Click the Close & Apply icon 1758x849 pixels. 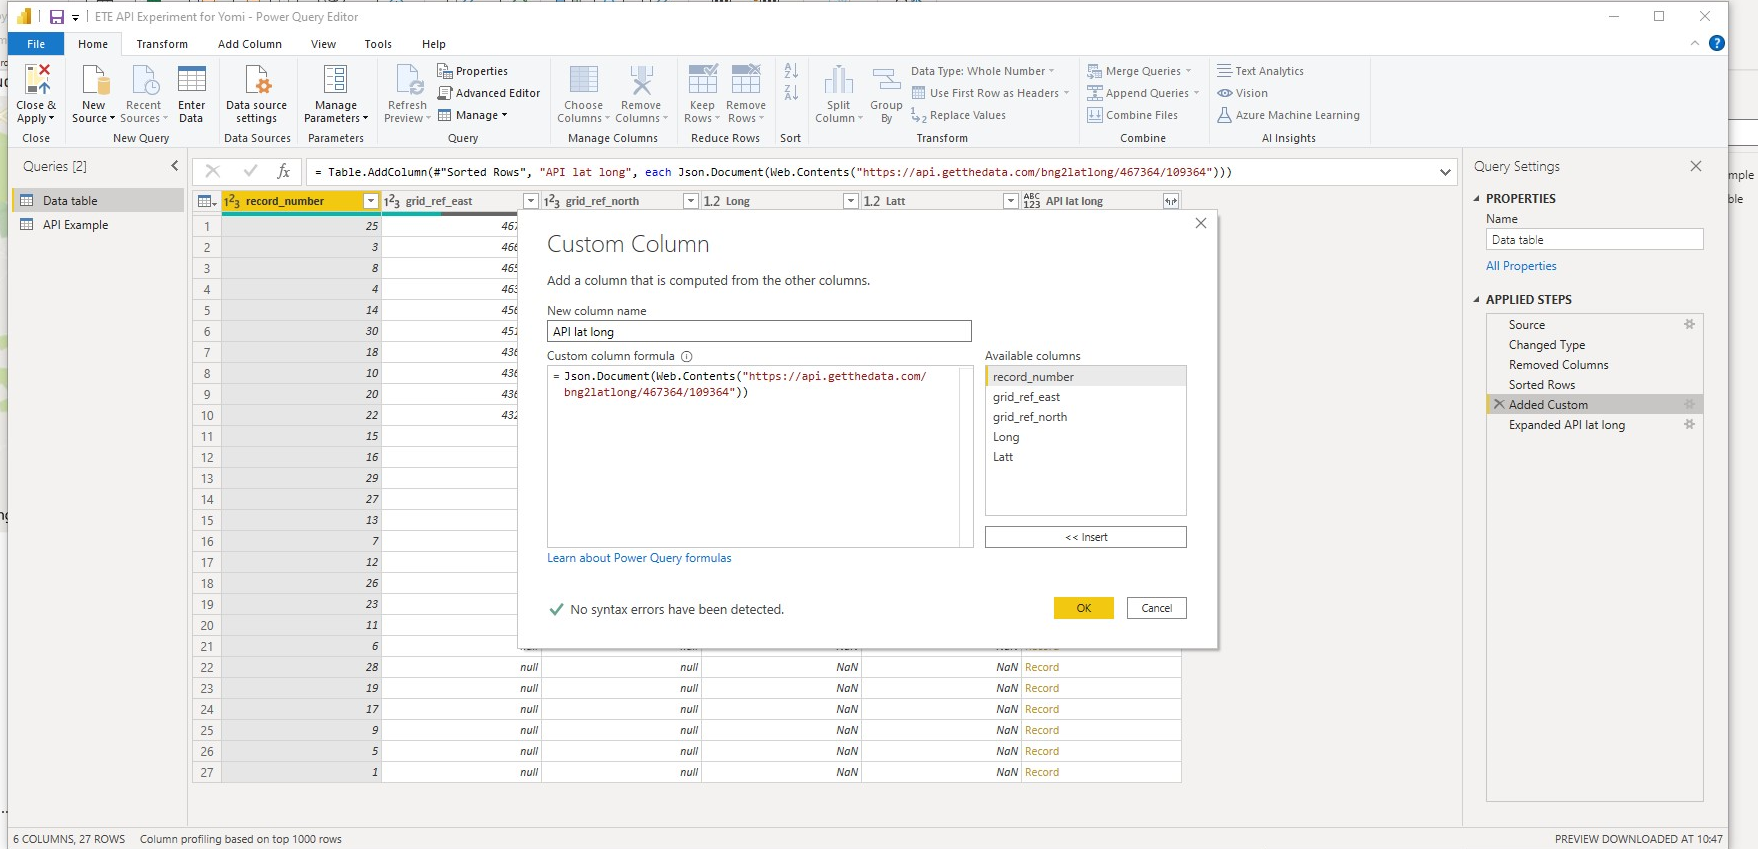pyautogui.click(x=37, y=80)
